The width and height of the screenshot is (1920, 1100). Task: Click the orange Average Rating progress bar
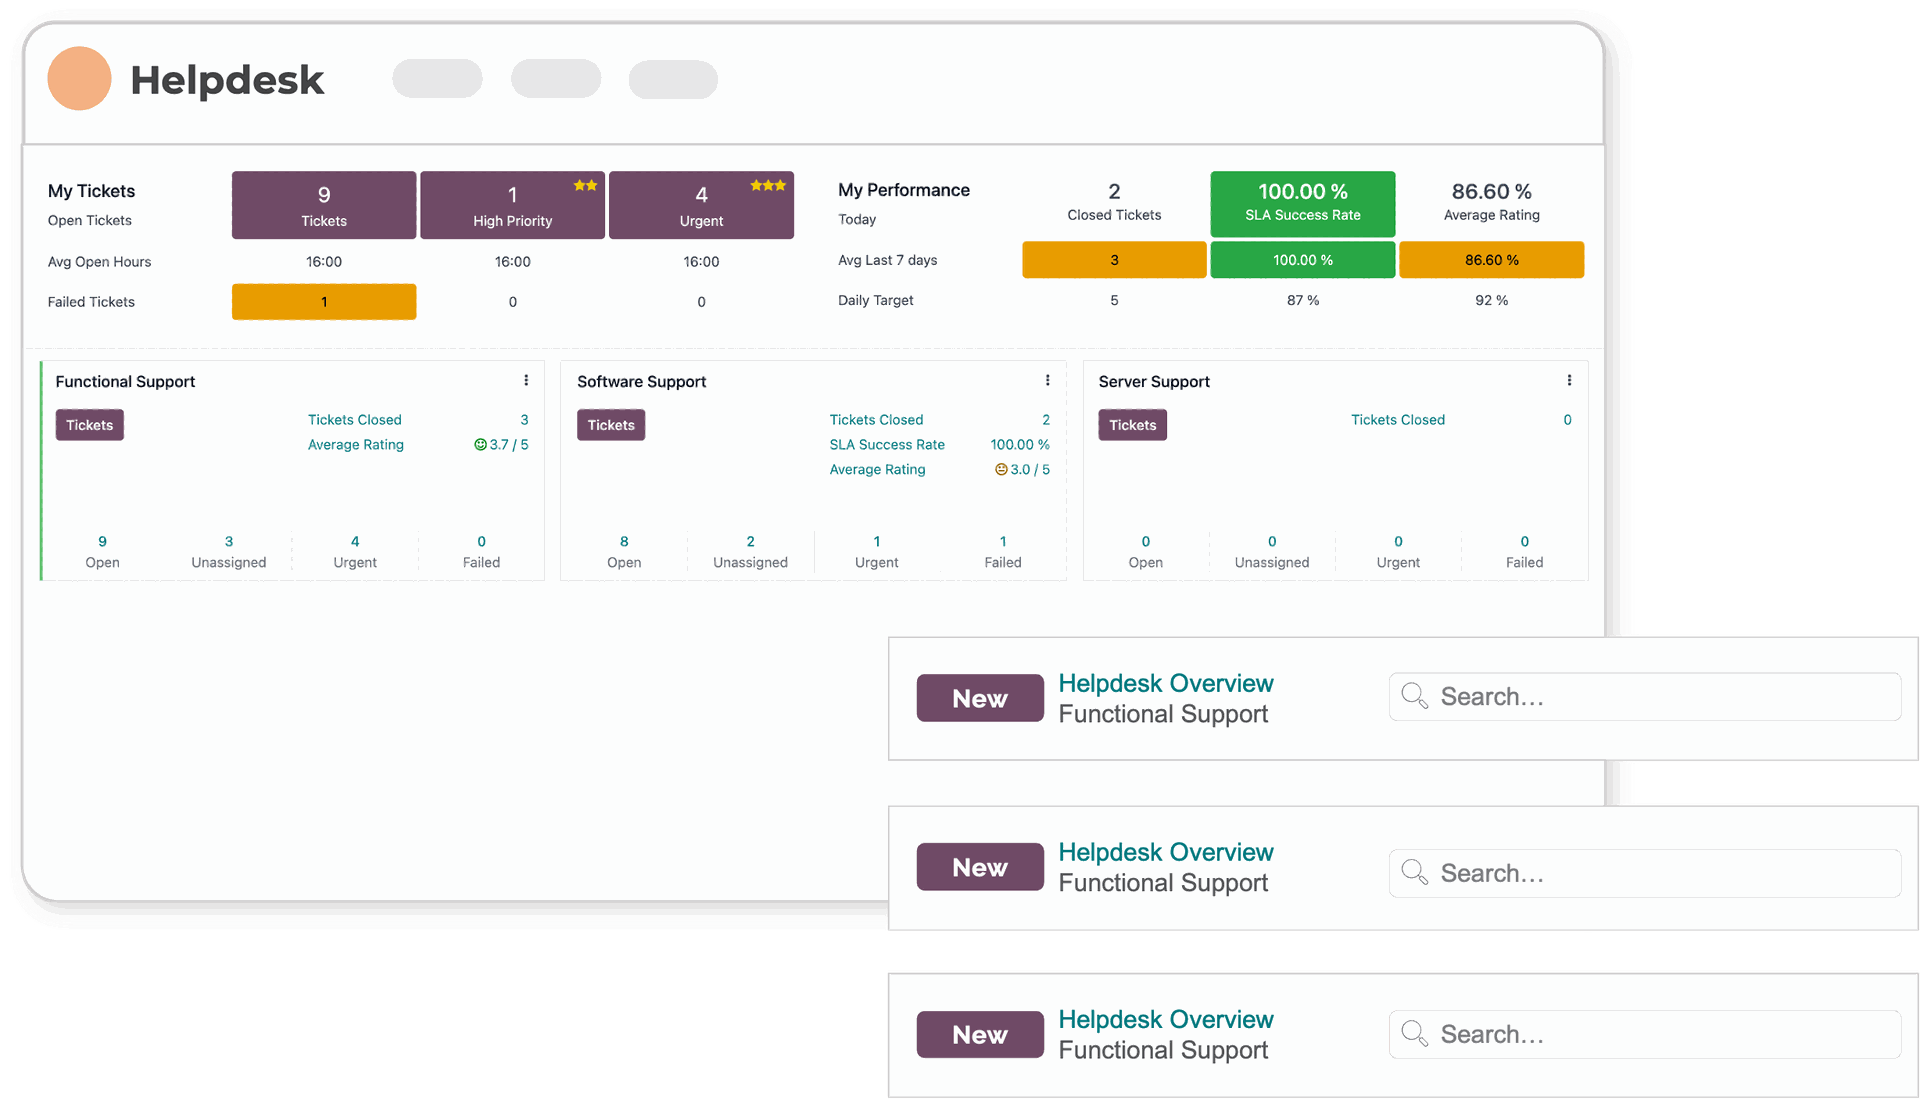[x=1491, y=259]
